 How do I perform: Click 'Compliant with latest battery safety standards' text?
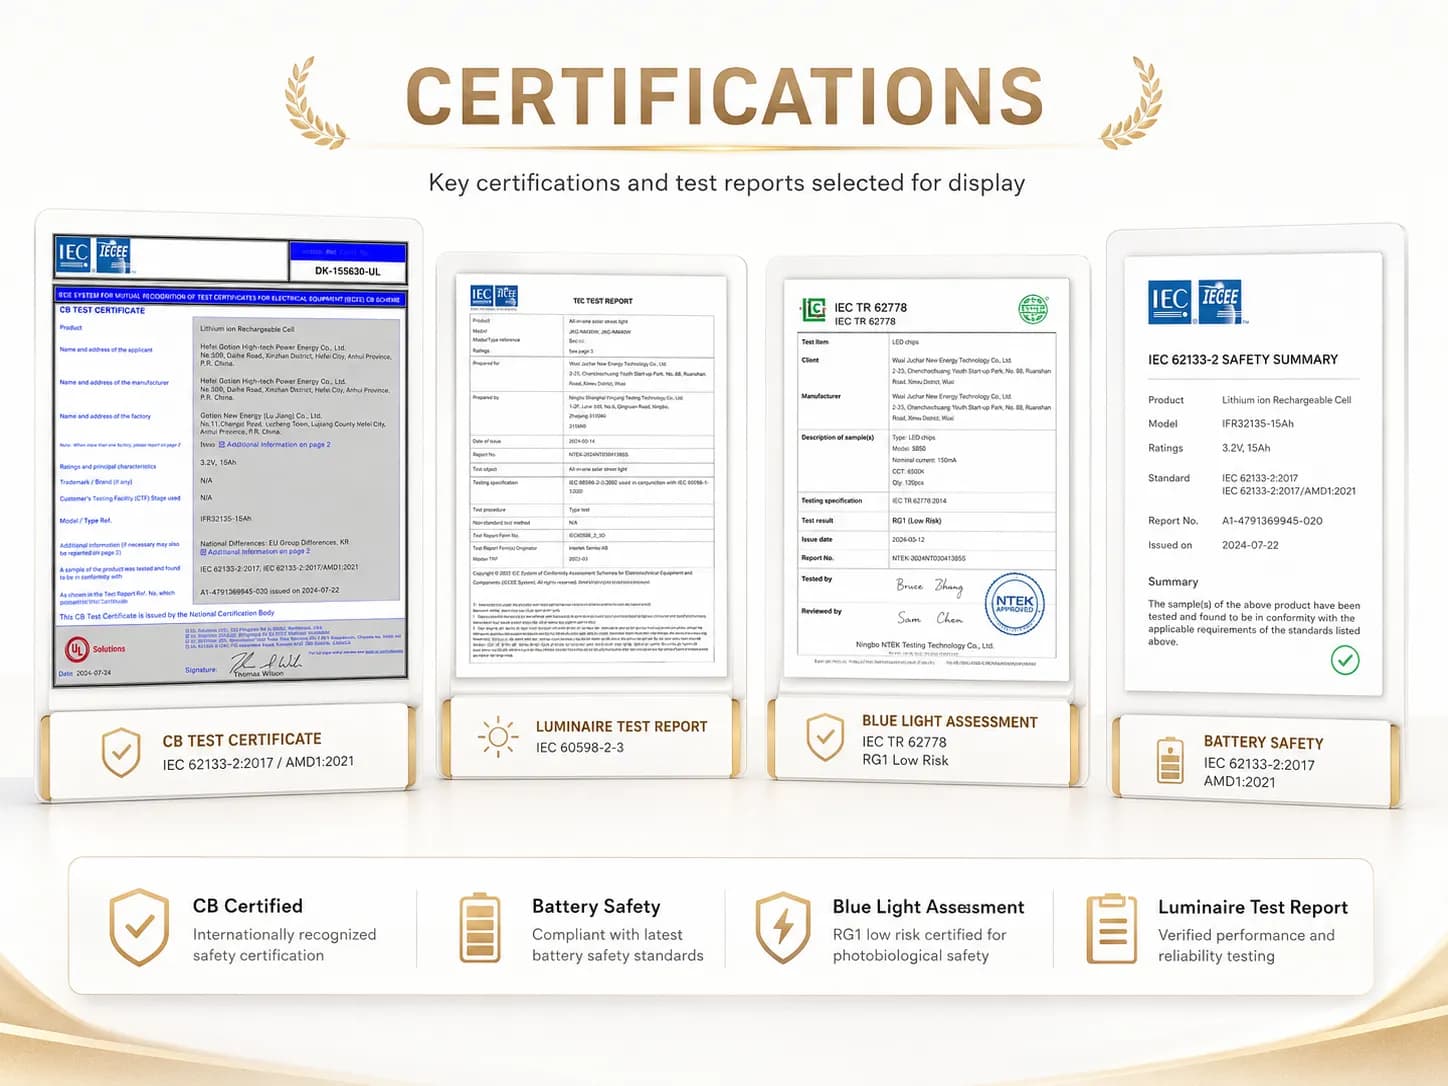[618, 945]
